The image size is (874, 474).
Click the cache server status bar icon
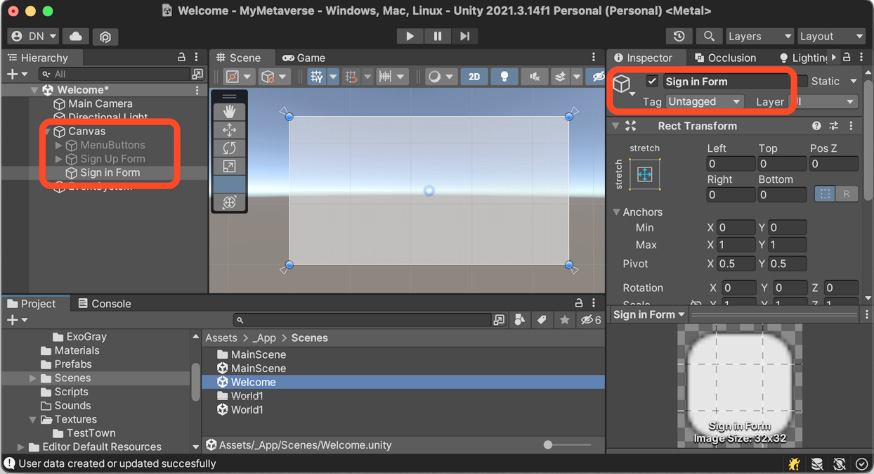(817, 464)
